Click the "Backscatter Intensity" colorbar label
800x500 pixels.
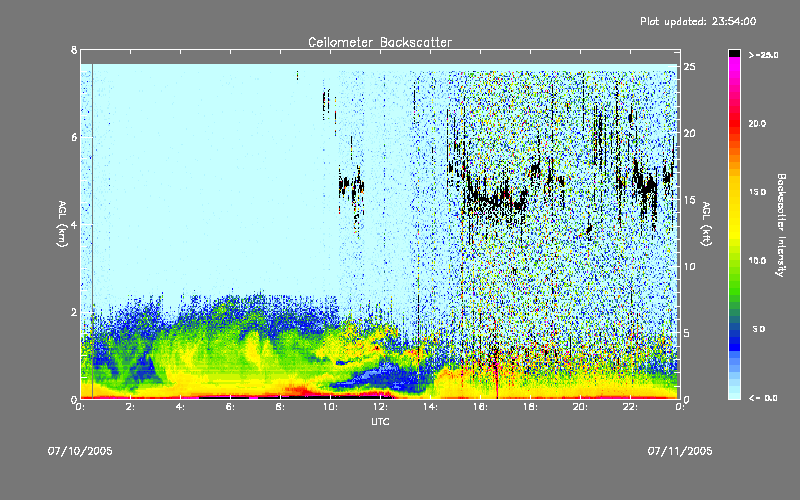781,225
